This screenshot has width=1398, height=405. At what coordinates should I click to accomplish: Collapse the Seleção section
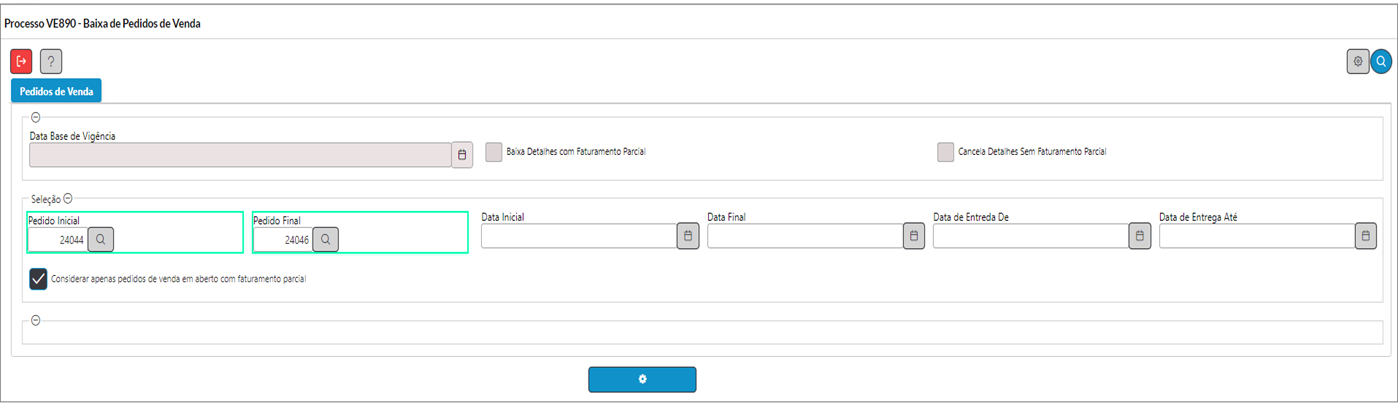[x=69, y=199]
